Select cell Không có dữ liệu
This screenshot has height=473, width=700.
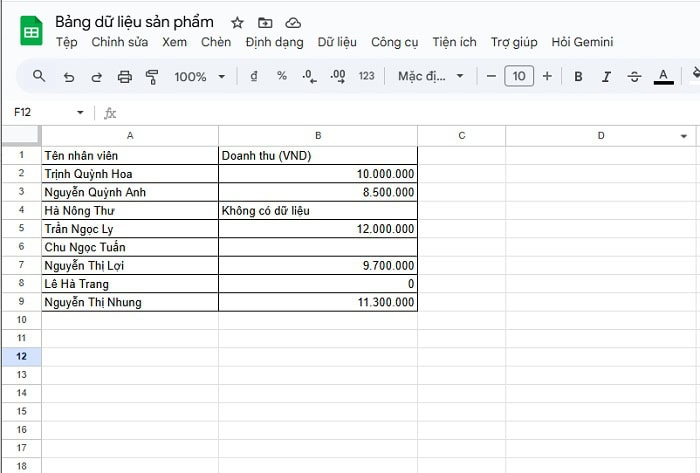318,211
